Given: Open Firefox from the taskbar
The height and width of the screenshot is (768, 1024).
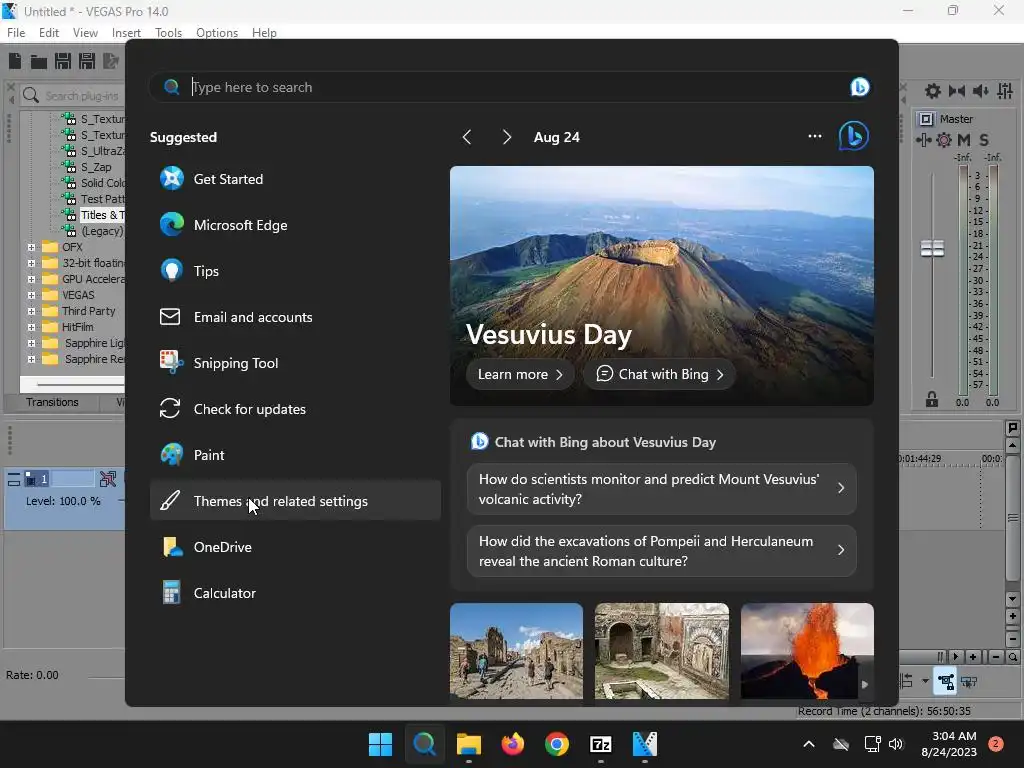Looking at the screenshot, I should coord(513,744).
